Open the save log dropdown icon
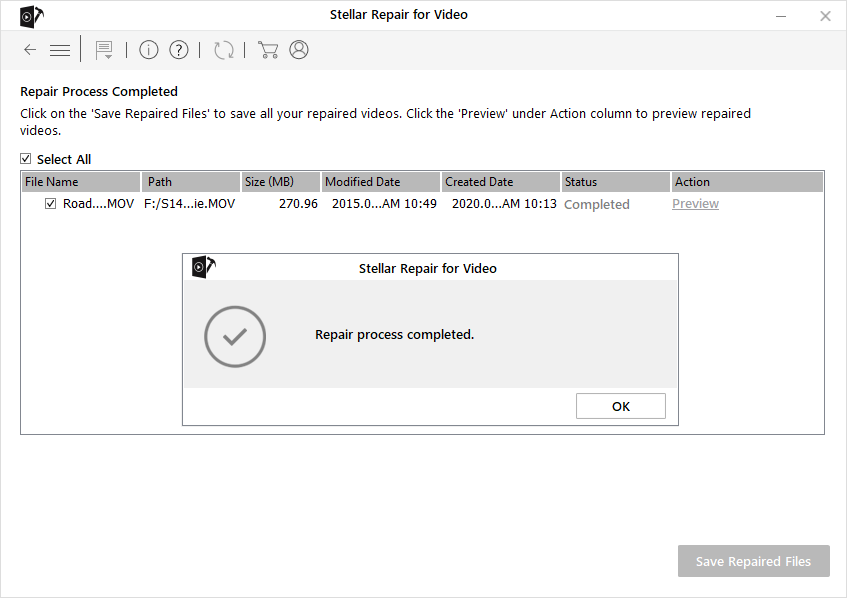Viewport: 847px width, 598px height. (x=104, y=50)
